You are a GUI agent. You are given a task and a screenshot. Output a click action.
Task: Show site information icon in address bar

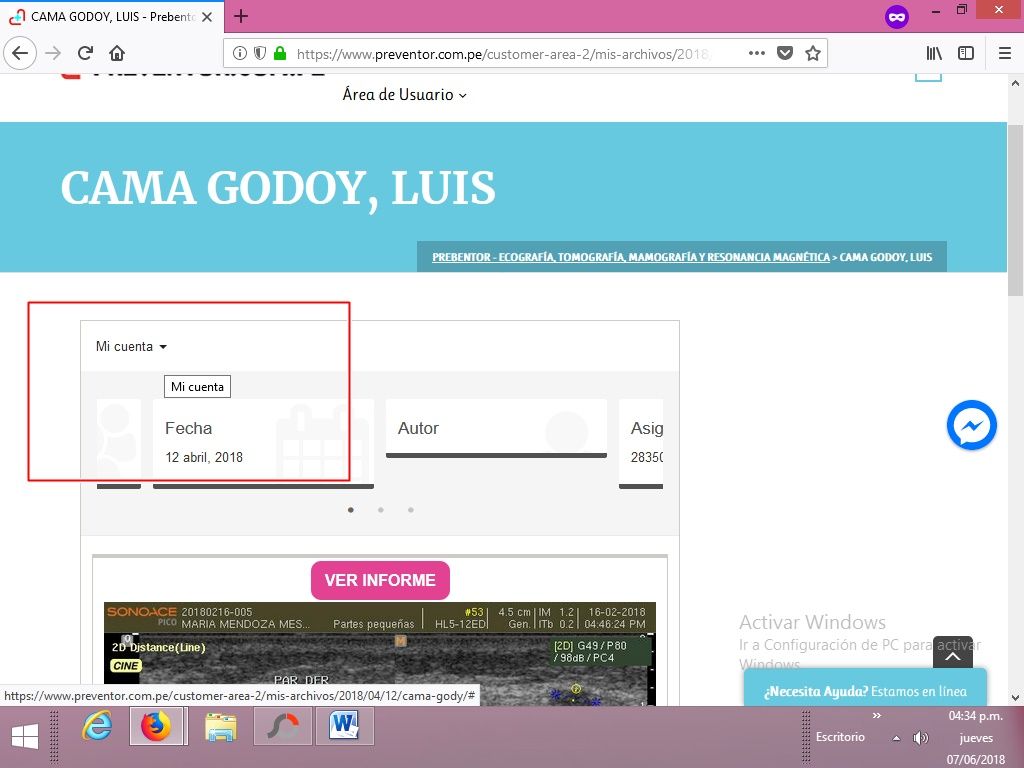[240, 53]
